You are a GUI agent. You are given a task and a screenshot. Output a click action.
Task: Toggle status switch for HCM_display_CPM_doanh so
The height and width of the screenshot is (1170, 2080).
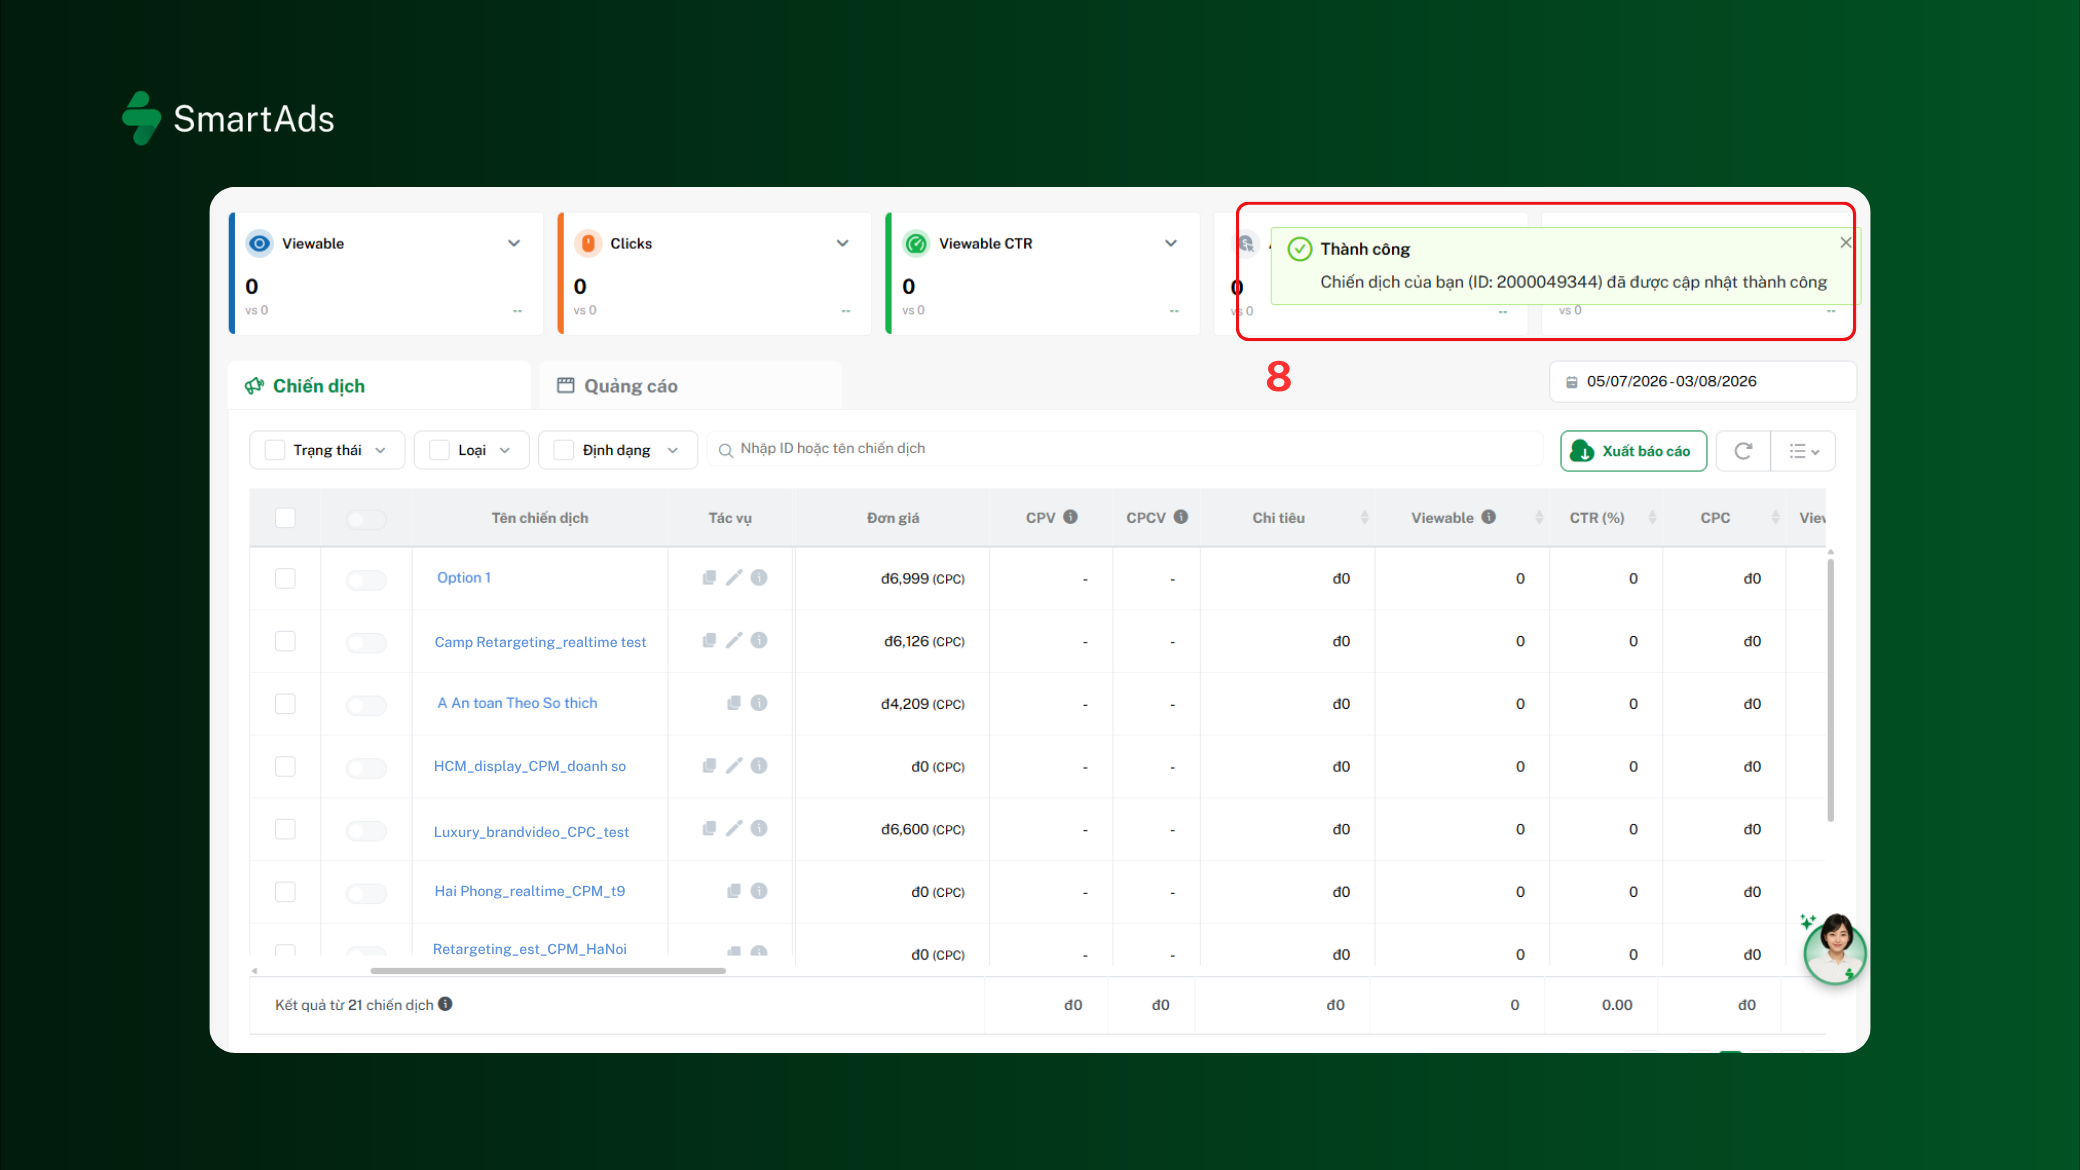pos(366,768)
